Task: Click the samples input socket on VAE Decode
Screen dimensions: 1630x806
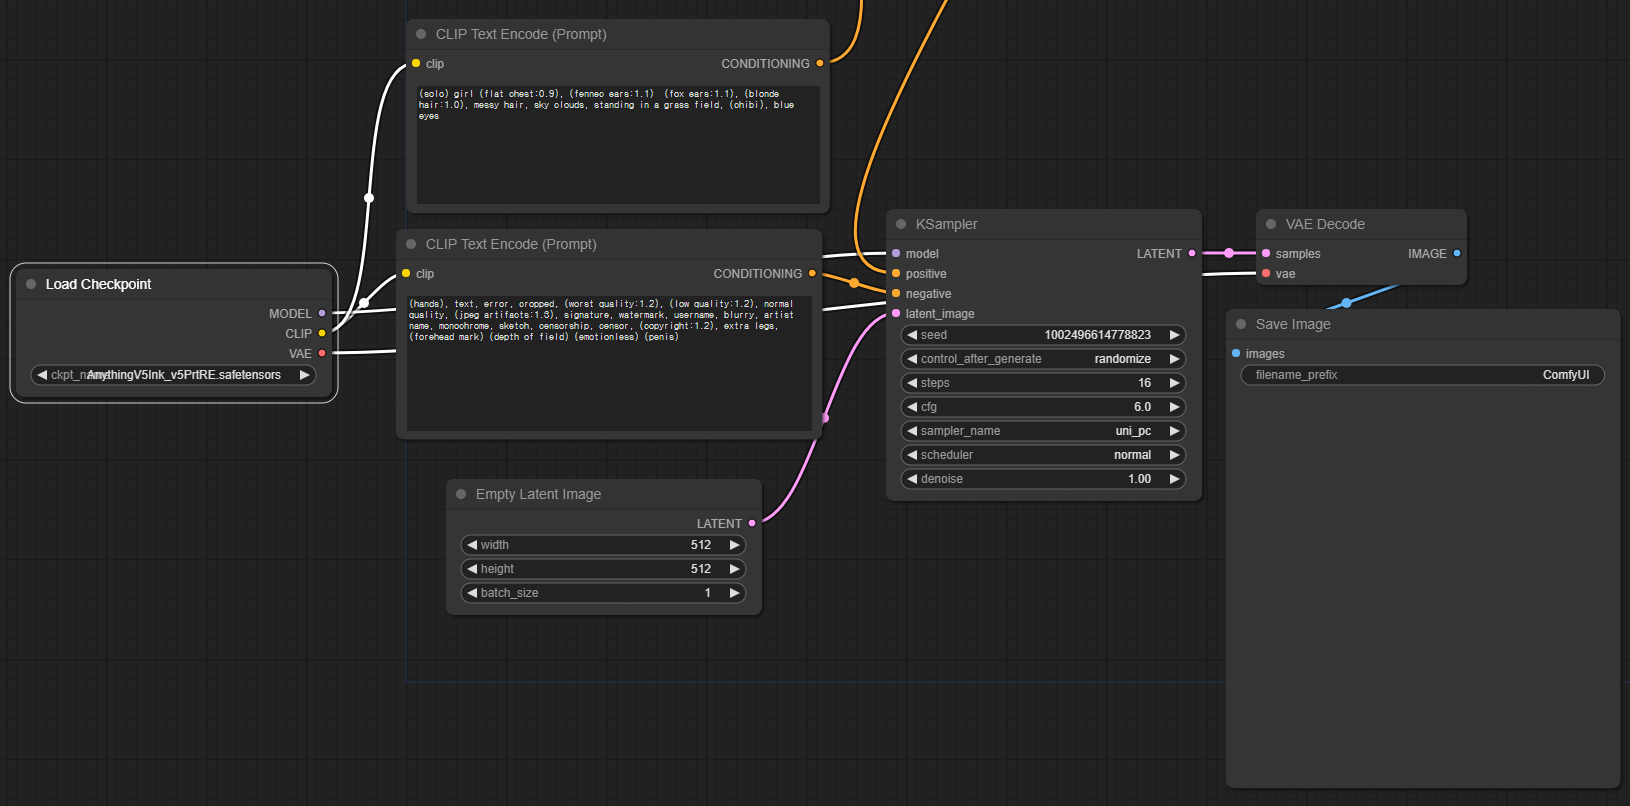Action: click(x=1266, y=253)
